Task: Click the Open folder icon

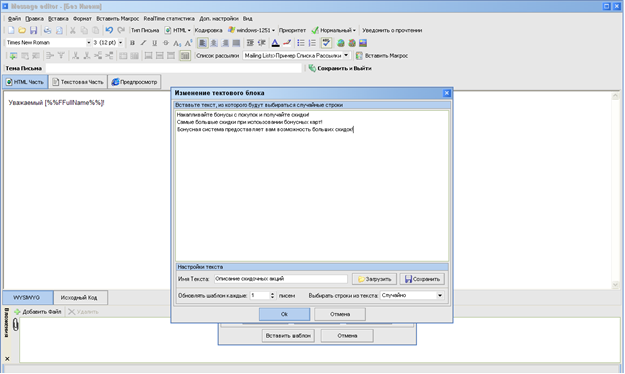Action: click(x=22, y=30)
